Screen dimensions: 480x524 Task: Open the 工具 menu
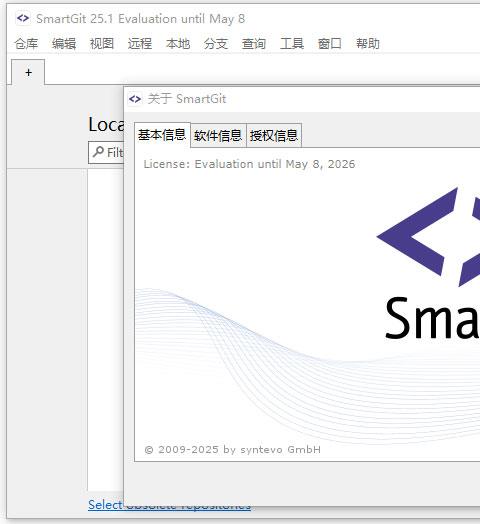click(x=292, y=43)
